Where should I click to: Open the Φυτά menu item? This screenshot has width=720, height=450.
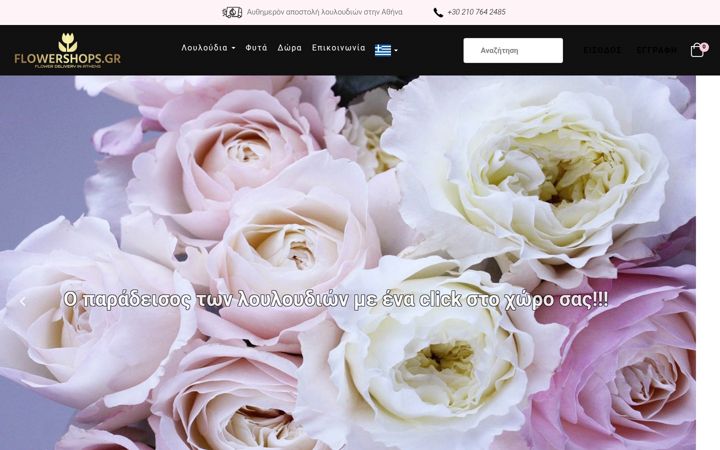click(x=256, y=48)
